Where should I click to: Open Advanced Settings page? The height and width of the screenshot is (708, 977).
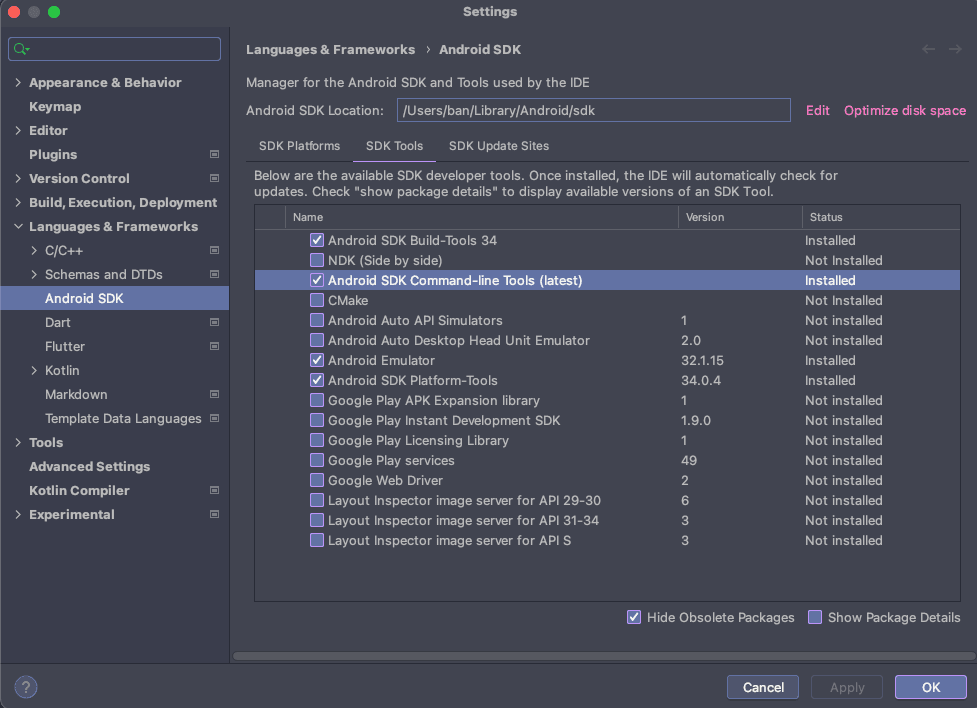point(89,466)
